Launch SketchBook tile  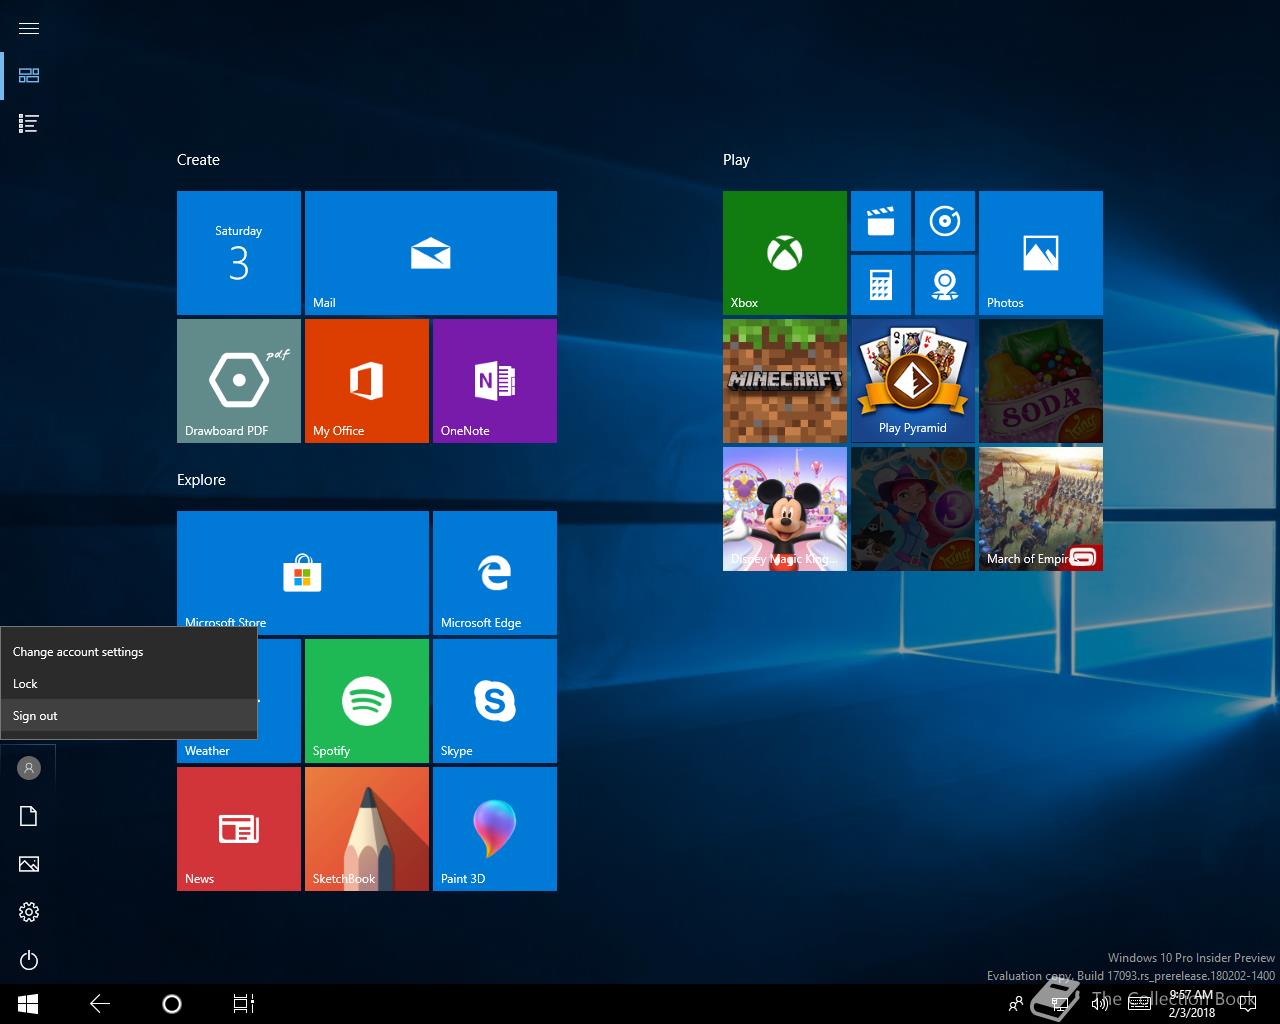tap(366, 829)
